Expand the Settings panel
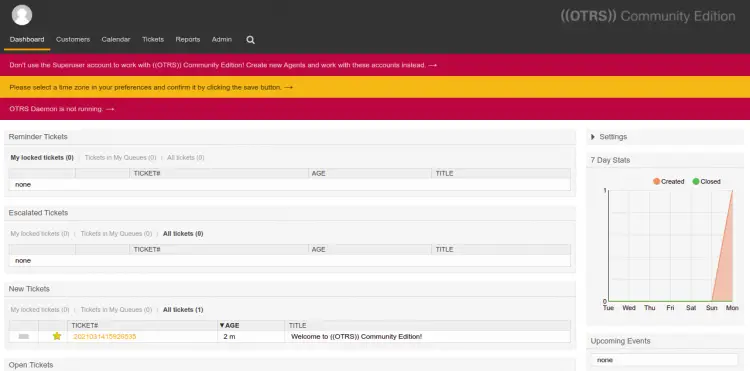750x371 pixels. tap(608, 137)
